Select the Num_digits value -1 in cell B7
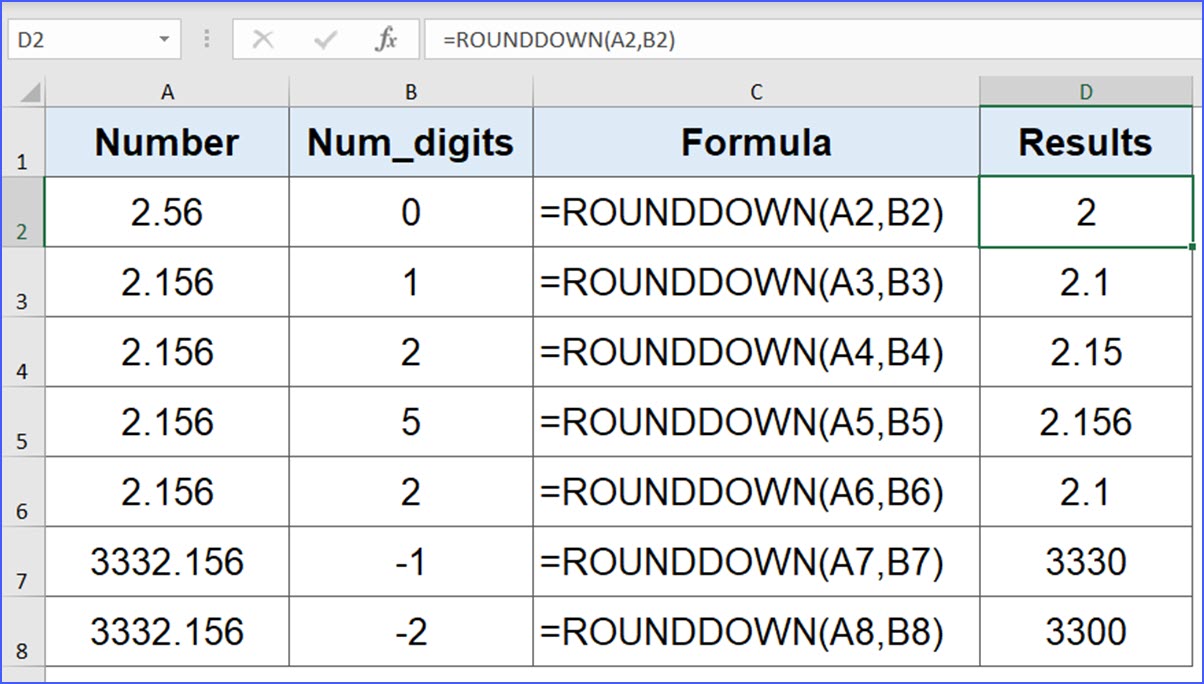The image size is (1204, 684). point(410,562)
